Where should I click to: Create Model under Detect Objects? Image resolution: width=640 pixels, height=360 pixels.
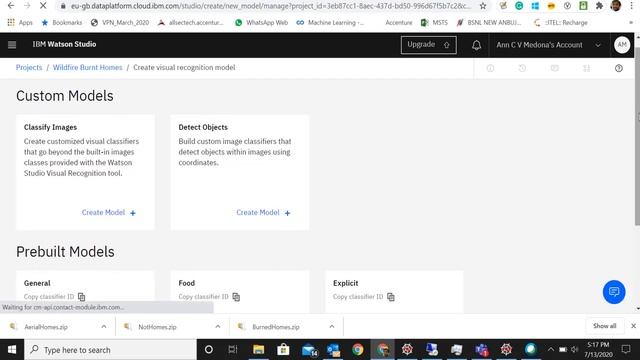[263, 213]
